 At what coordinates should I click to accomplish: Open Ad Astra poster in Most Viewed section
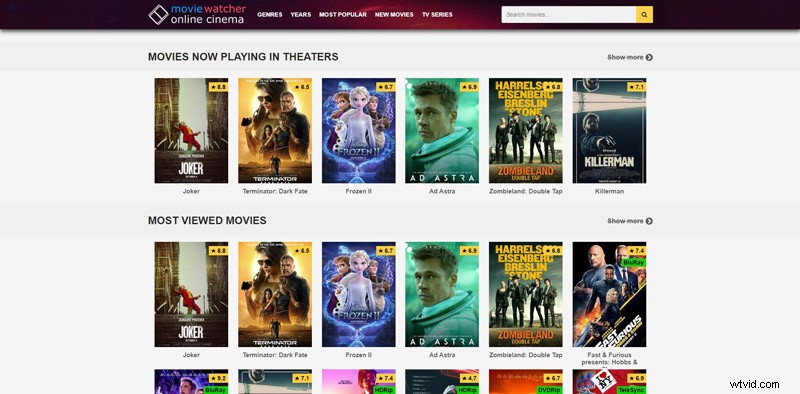442,294
